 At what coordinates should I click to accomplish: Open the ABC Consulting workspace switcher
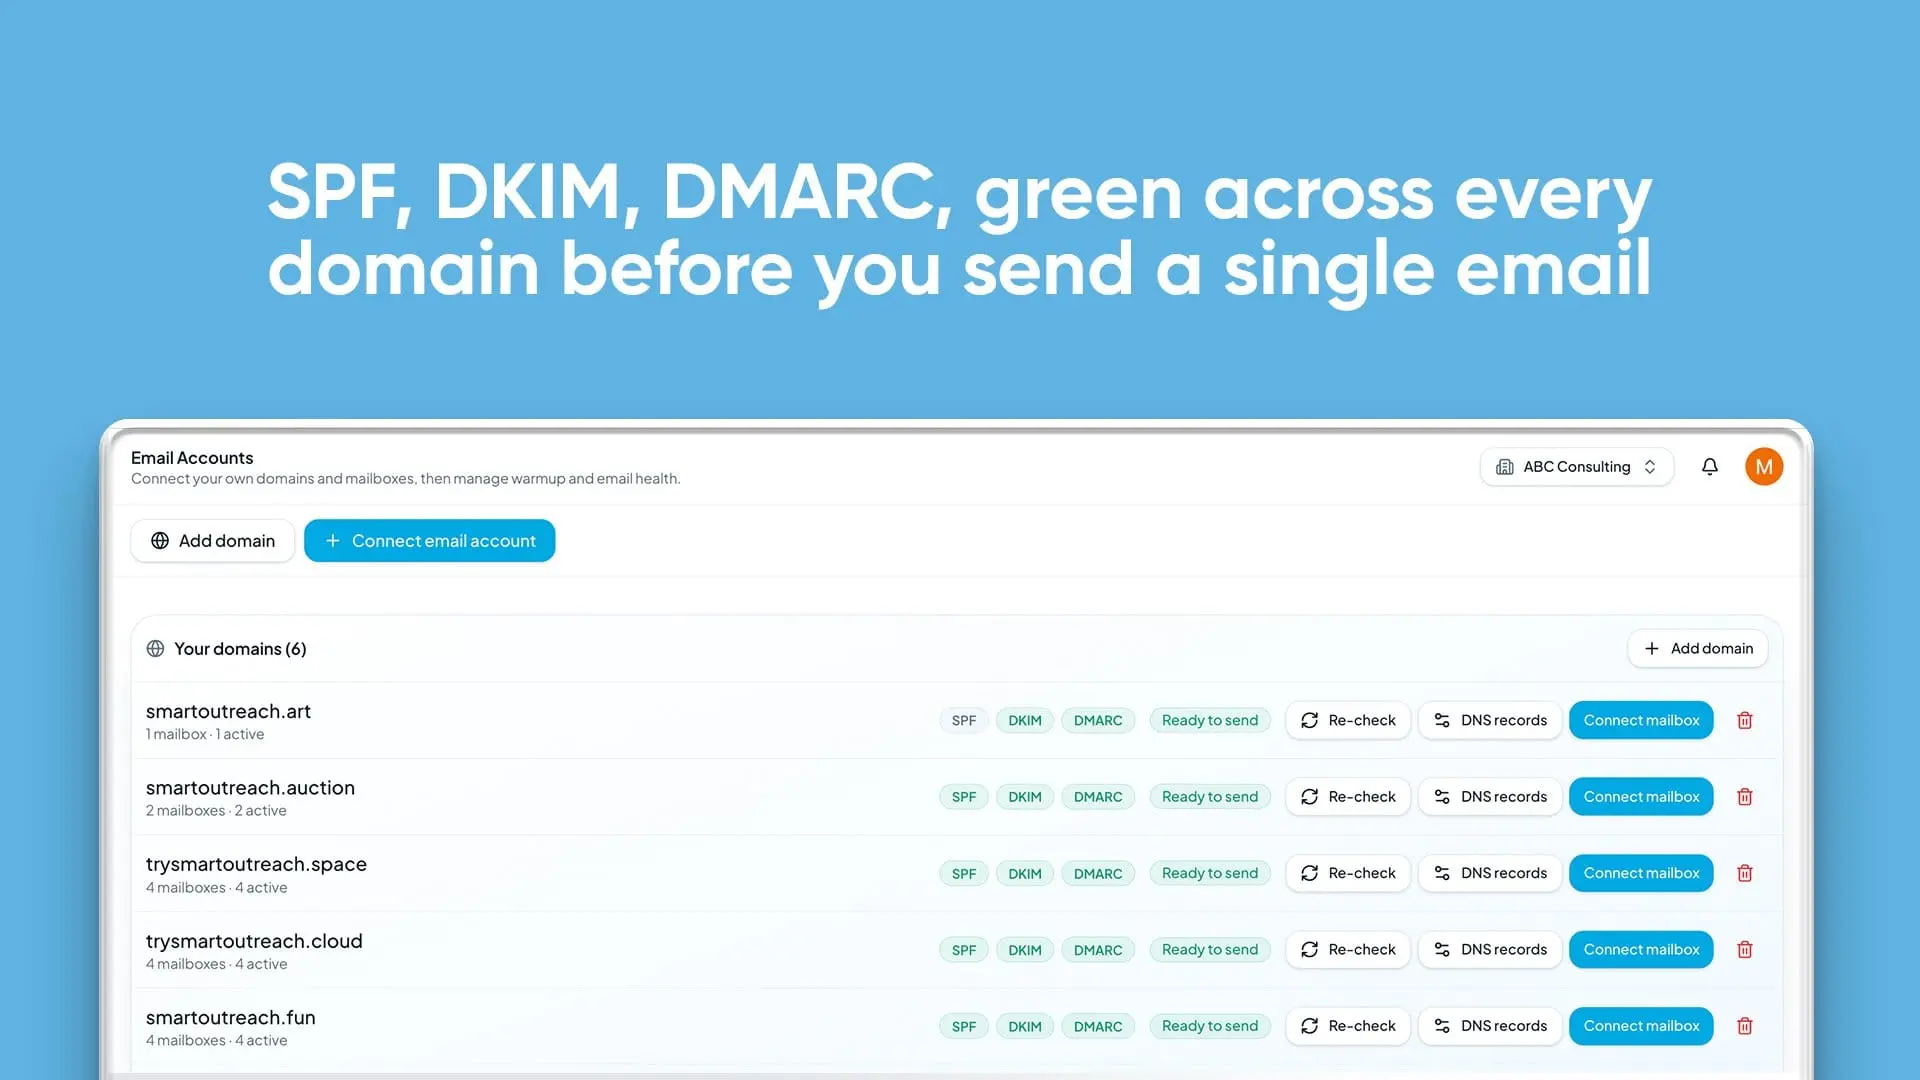1577,467
